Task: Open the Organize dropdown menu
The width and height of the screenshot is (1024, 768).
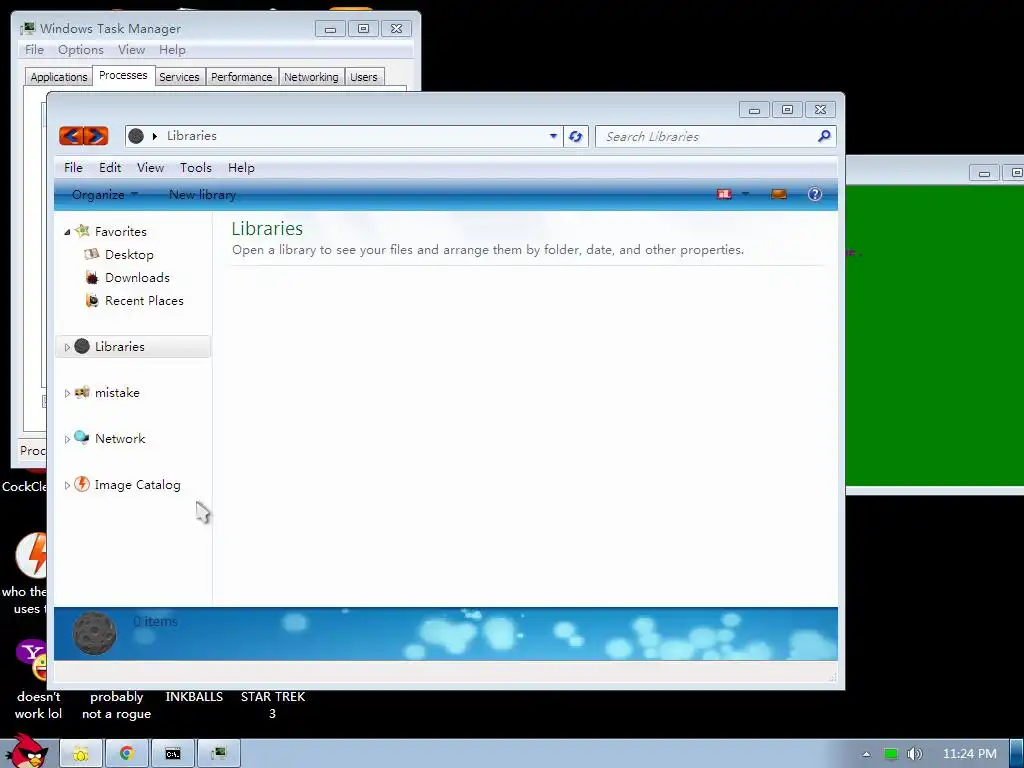Action: 104,194
